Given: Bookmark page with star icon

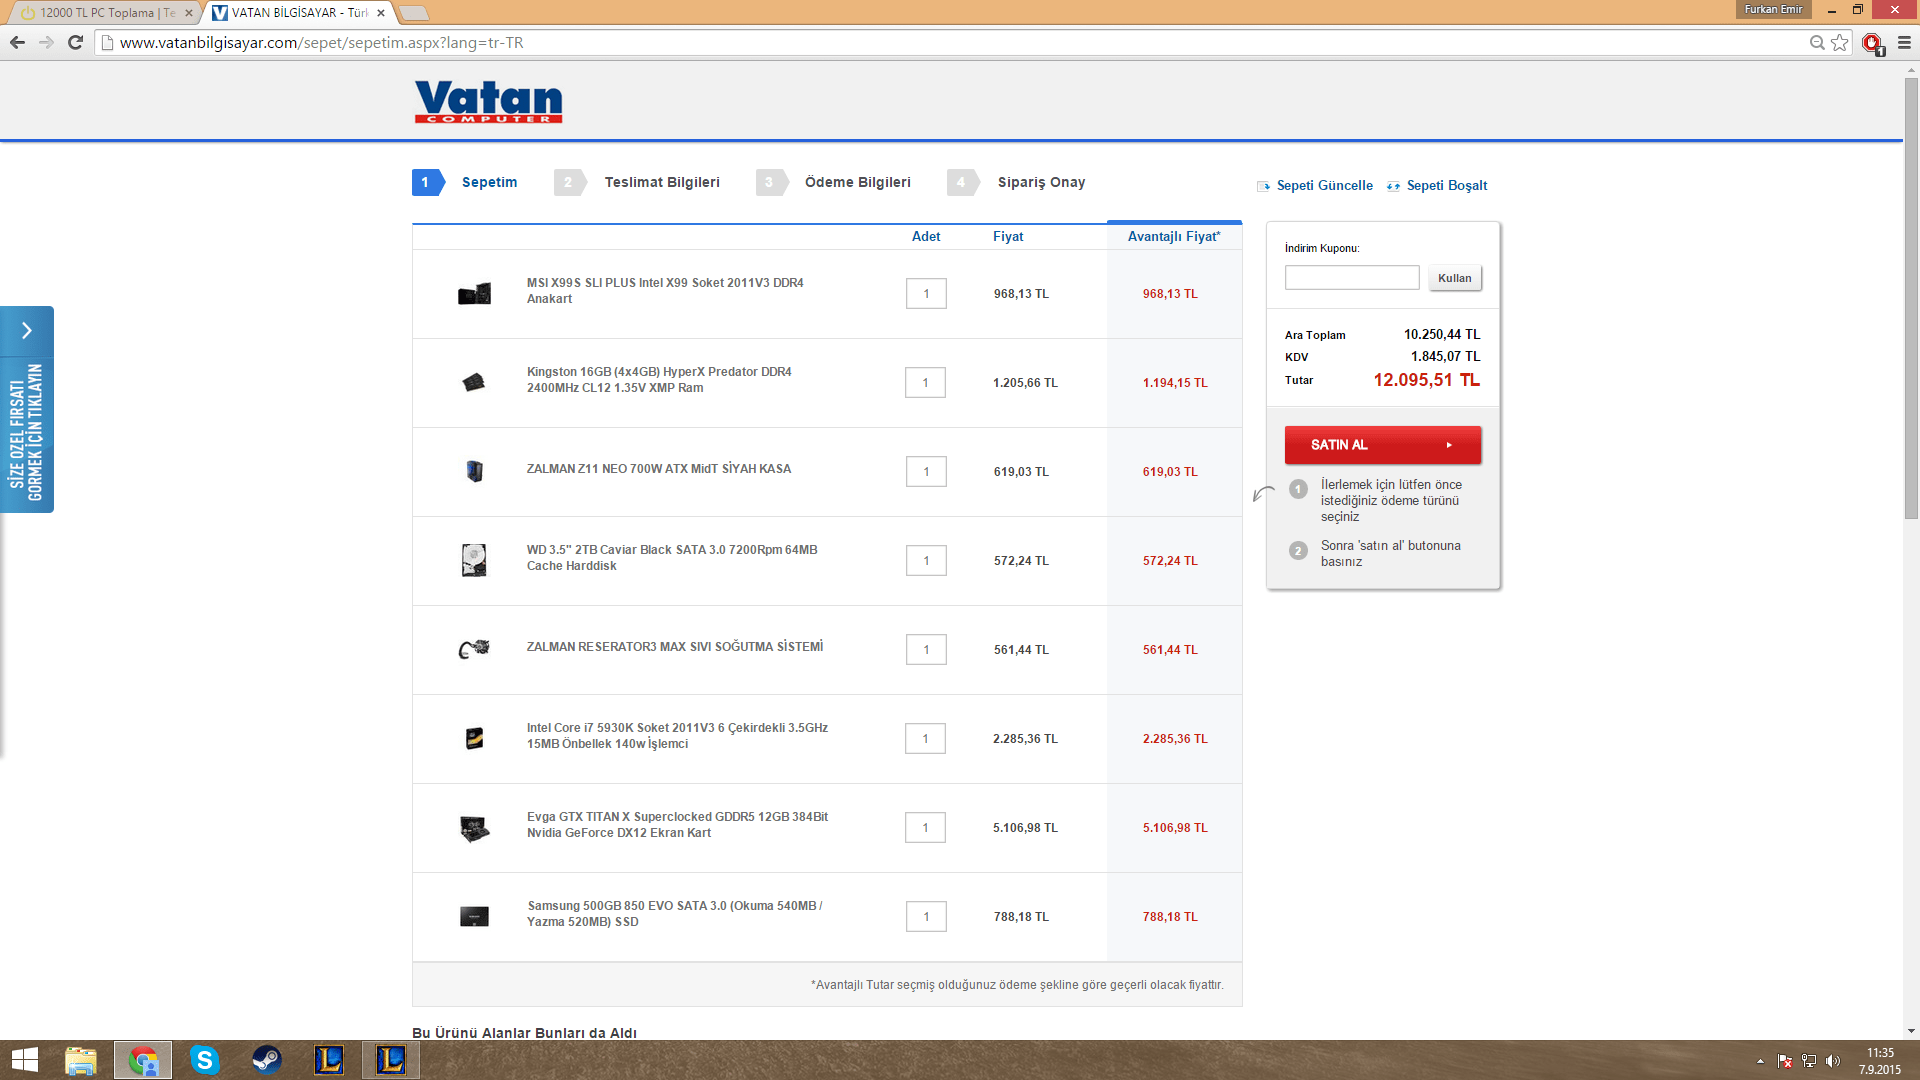Looking at the screenshot, I should coord(1840,42).
